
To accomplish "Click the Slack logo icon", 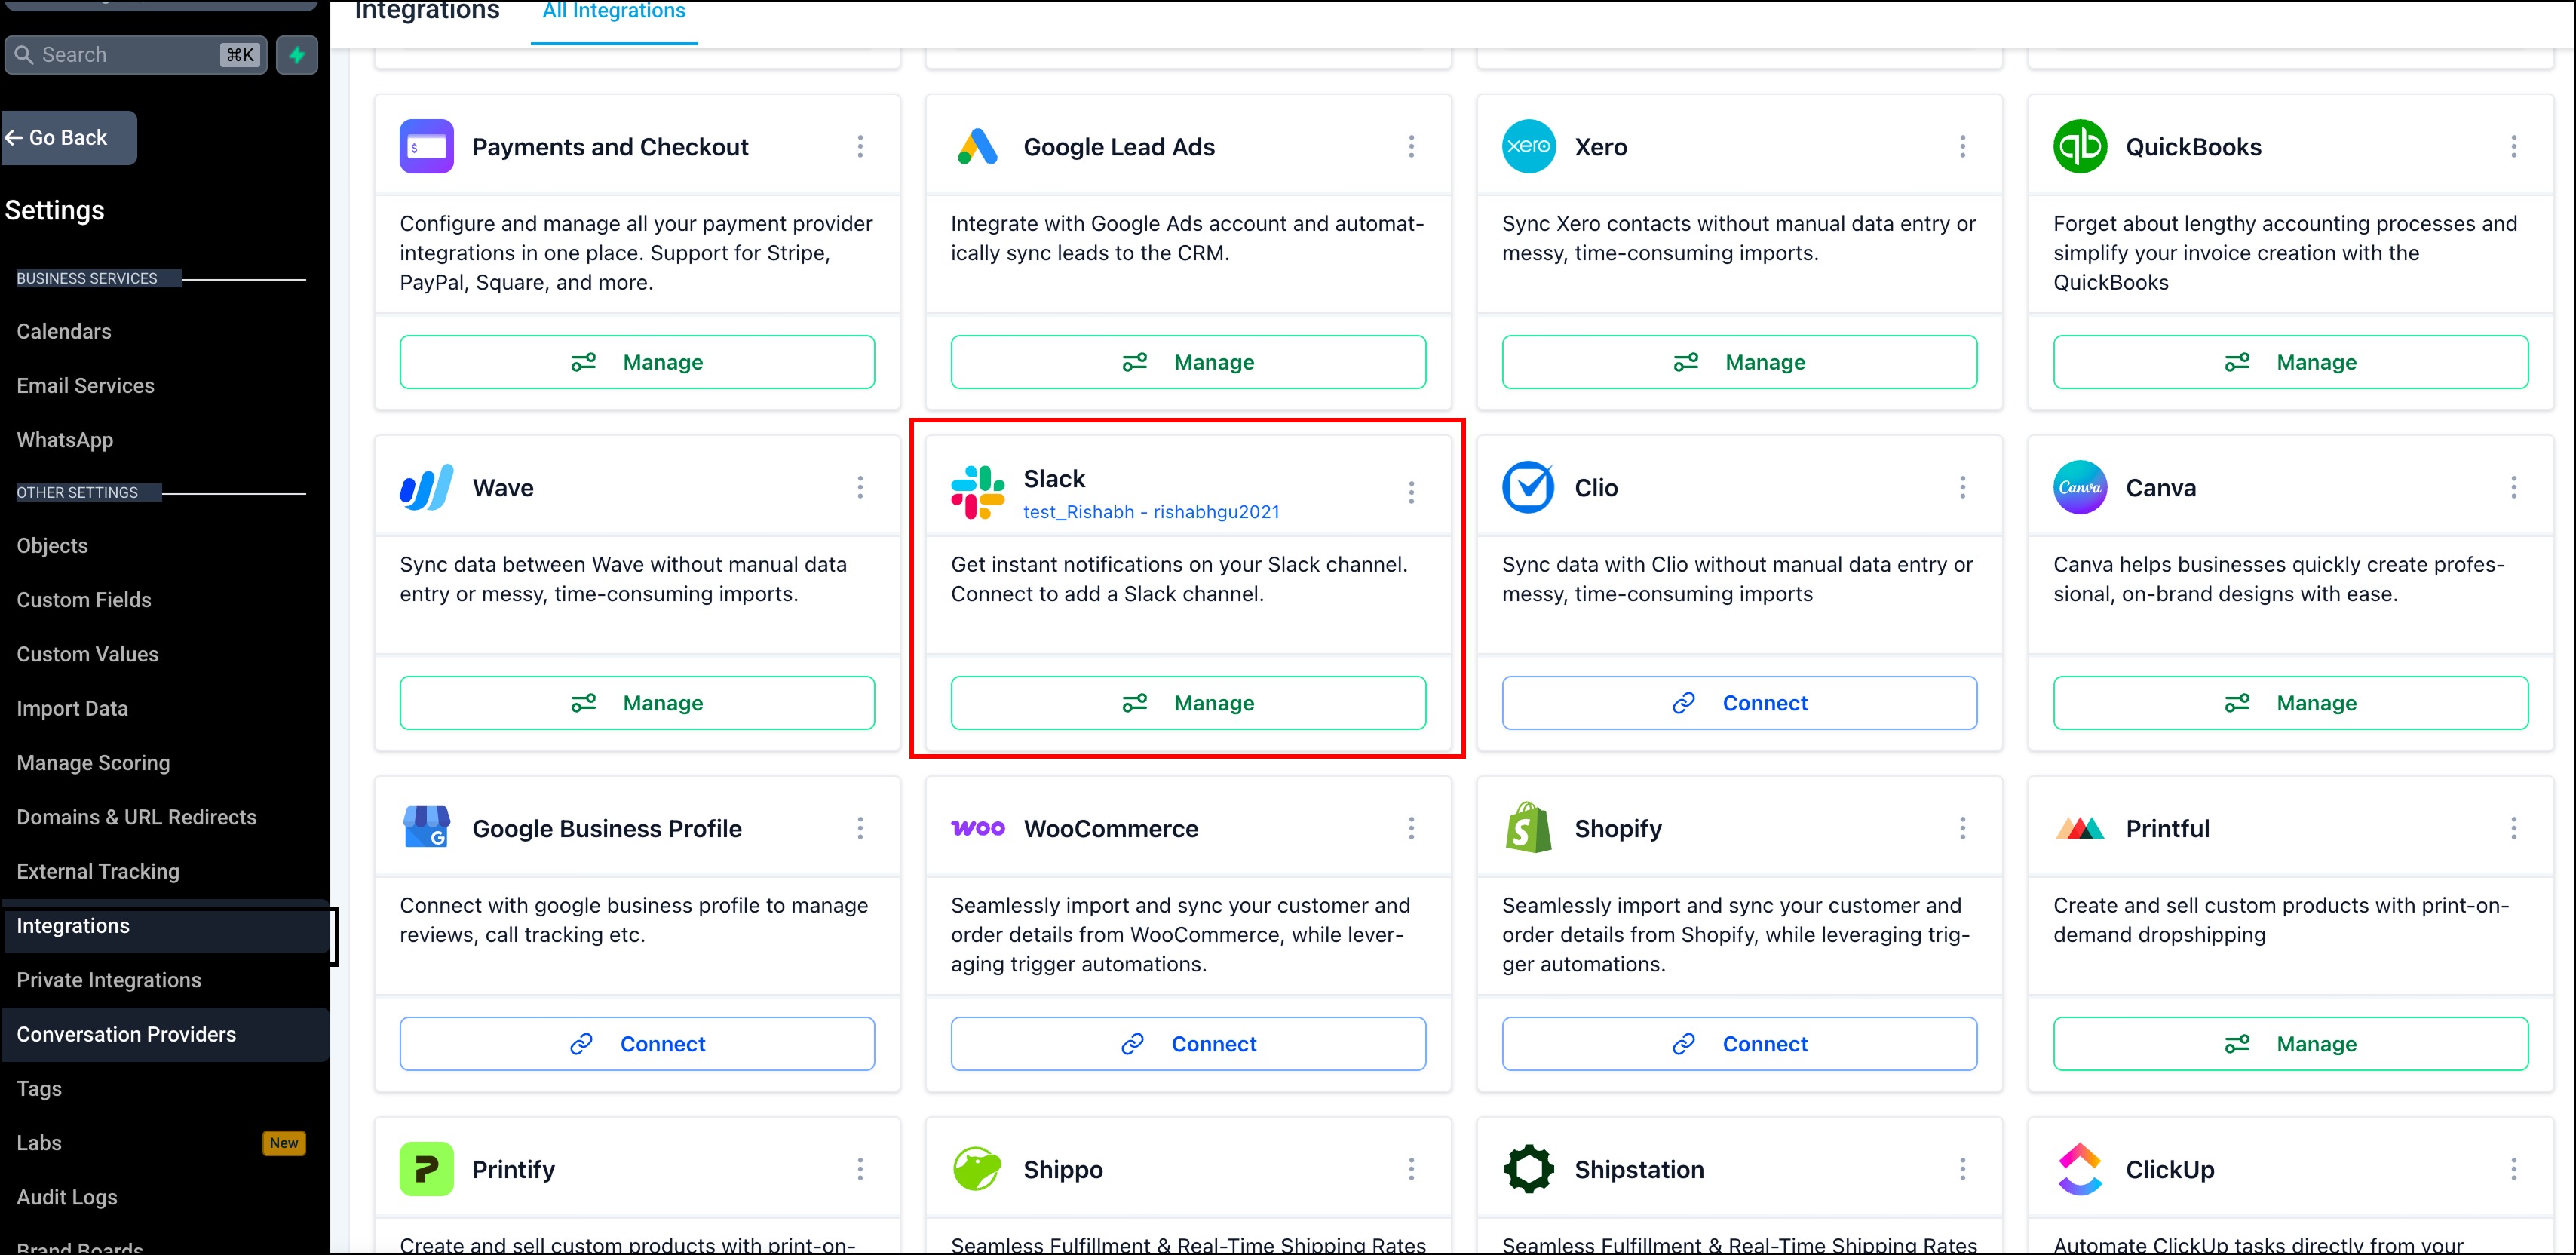I will point(977,492).
